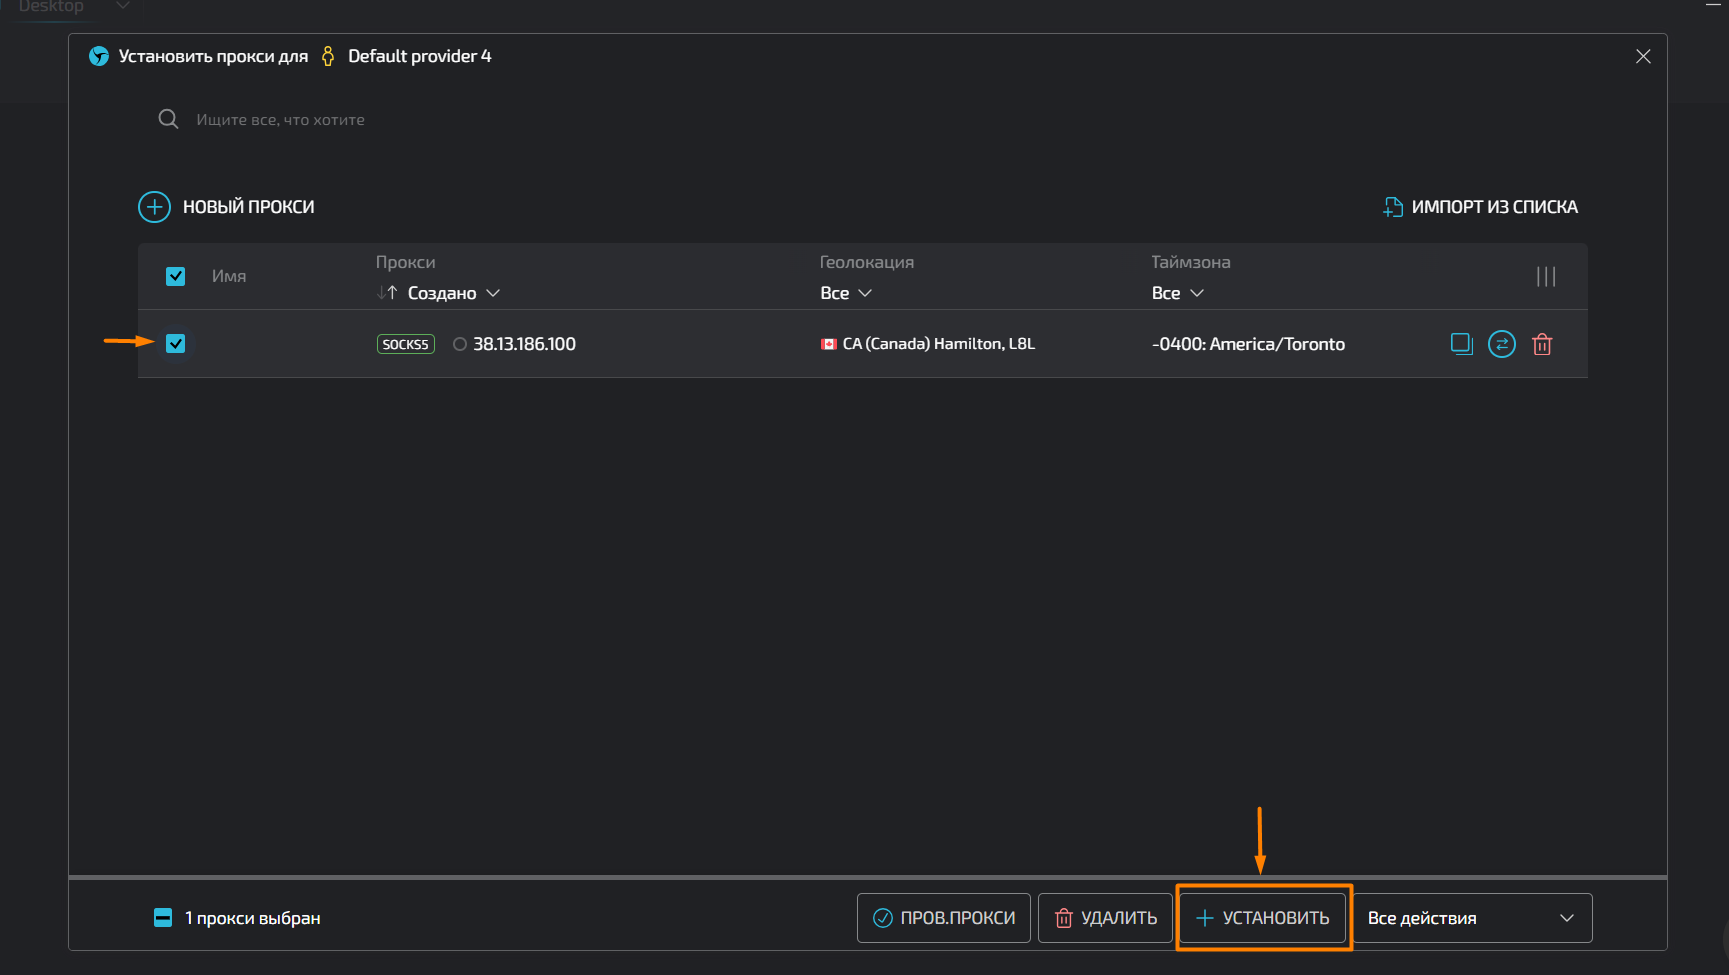
Task: Click the Геолокация column header
Action: (x=867, y=262)
